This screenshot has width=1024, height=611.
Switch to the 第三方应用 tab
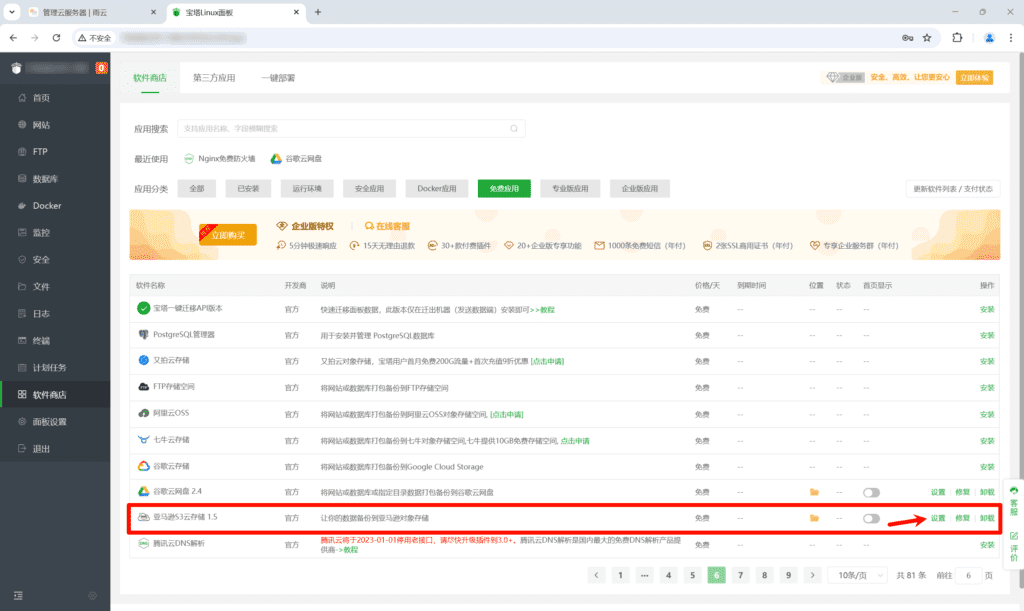(x=214, y=78)
